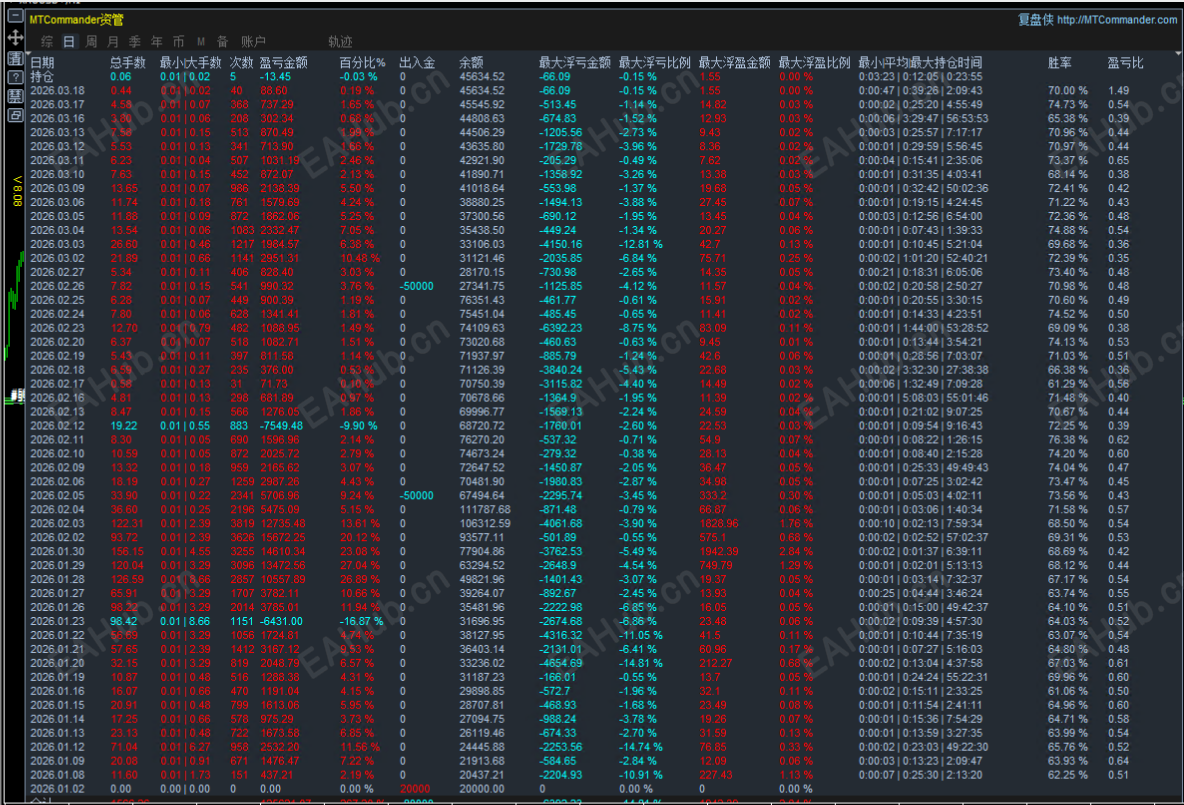Viewport: 1184px width, 805px height.
Task: Click the 最小|平均|最大持仓时间 header
Action: click(920, 63)
